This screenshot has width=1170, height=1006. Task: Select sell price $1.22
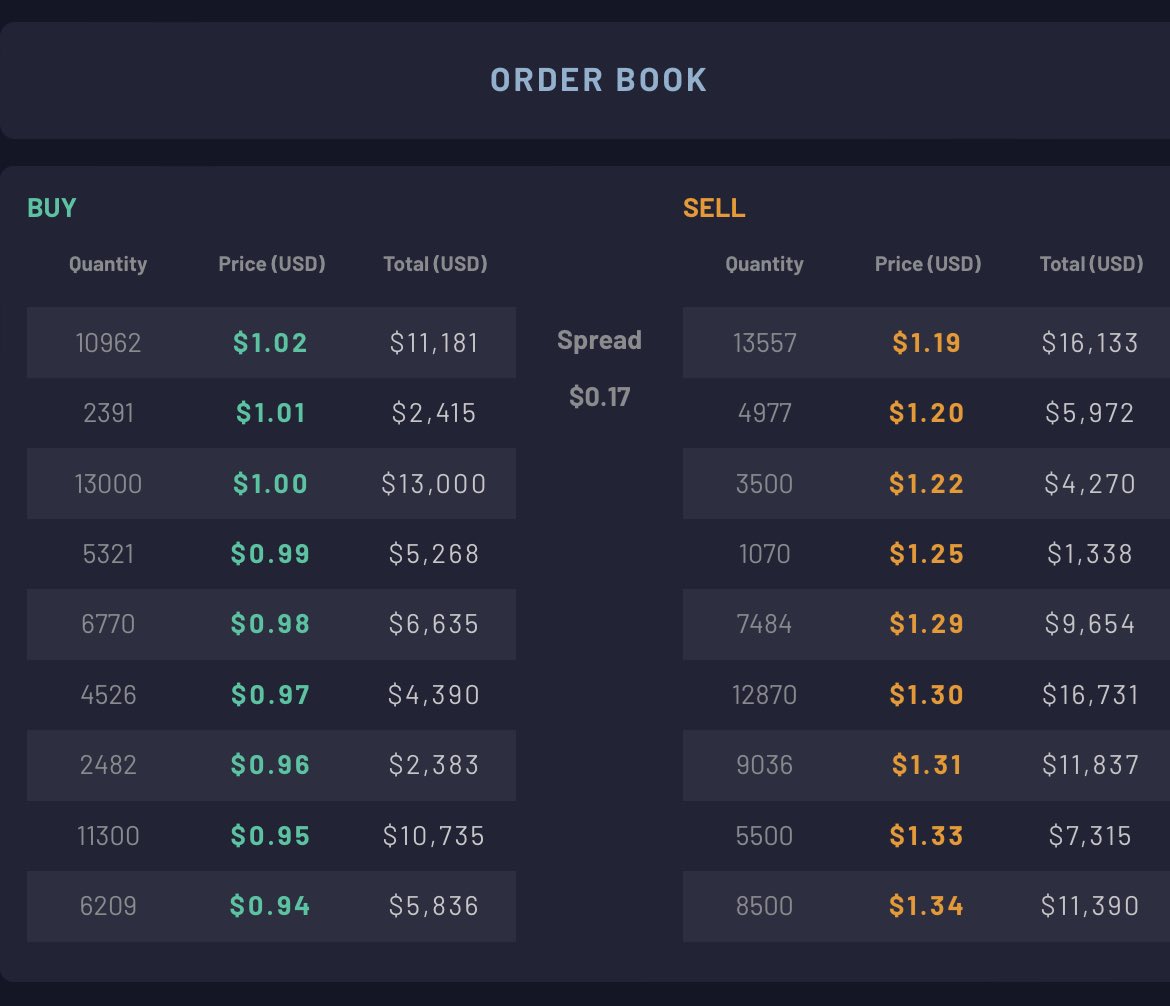[927, 484]
